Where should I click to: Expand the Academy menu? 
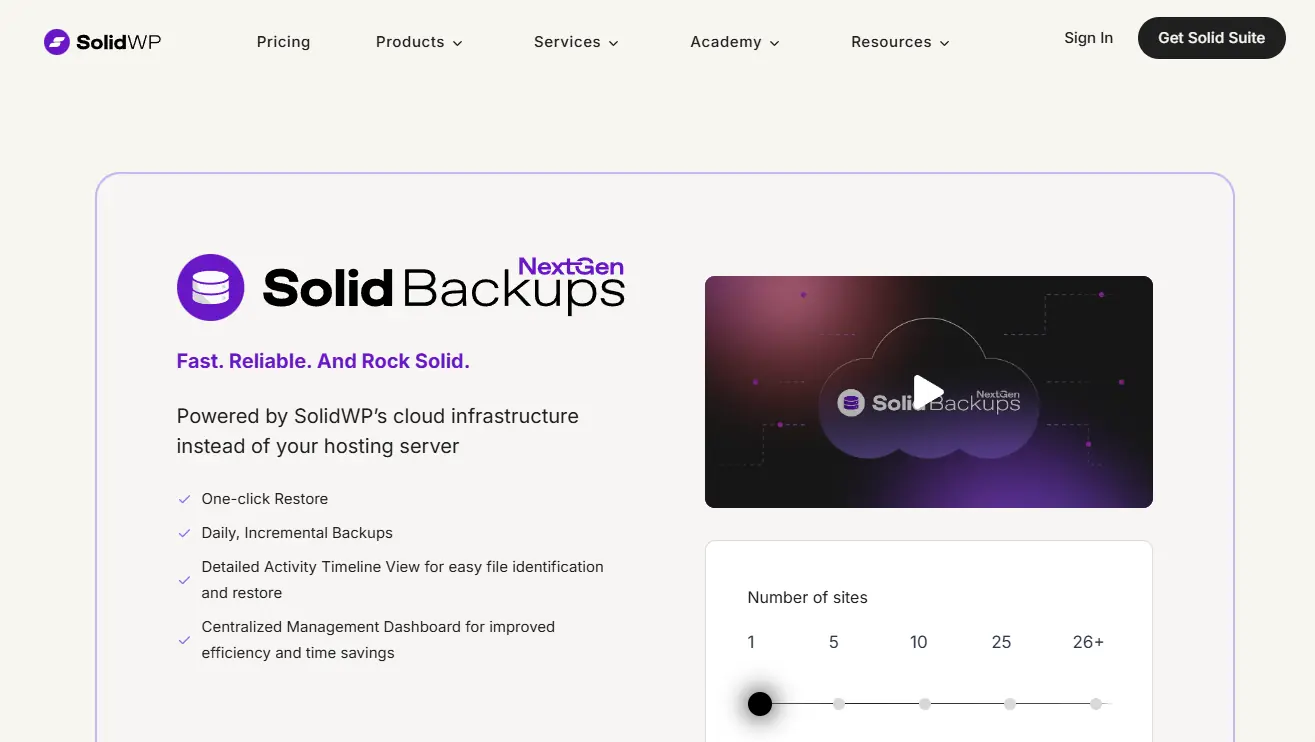[735, 42]
